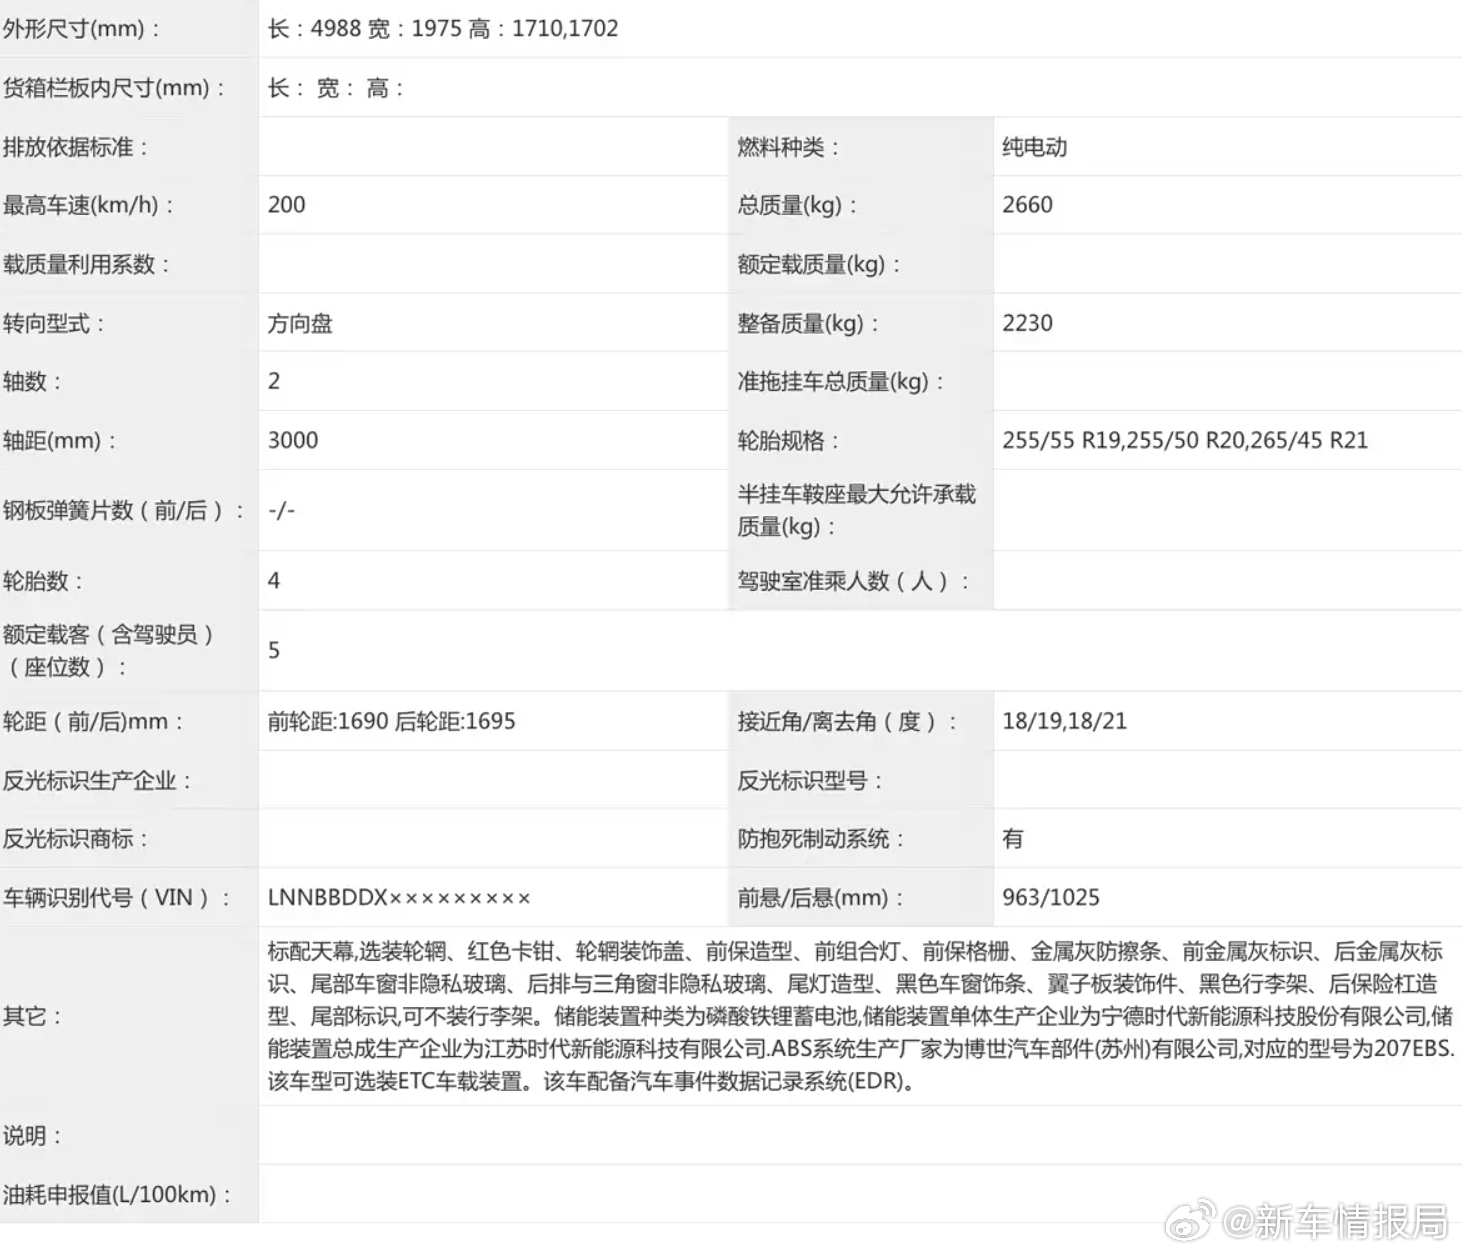Click the 总质量 value 2660
The image size is (1462, 1256).
[1027, 205]
